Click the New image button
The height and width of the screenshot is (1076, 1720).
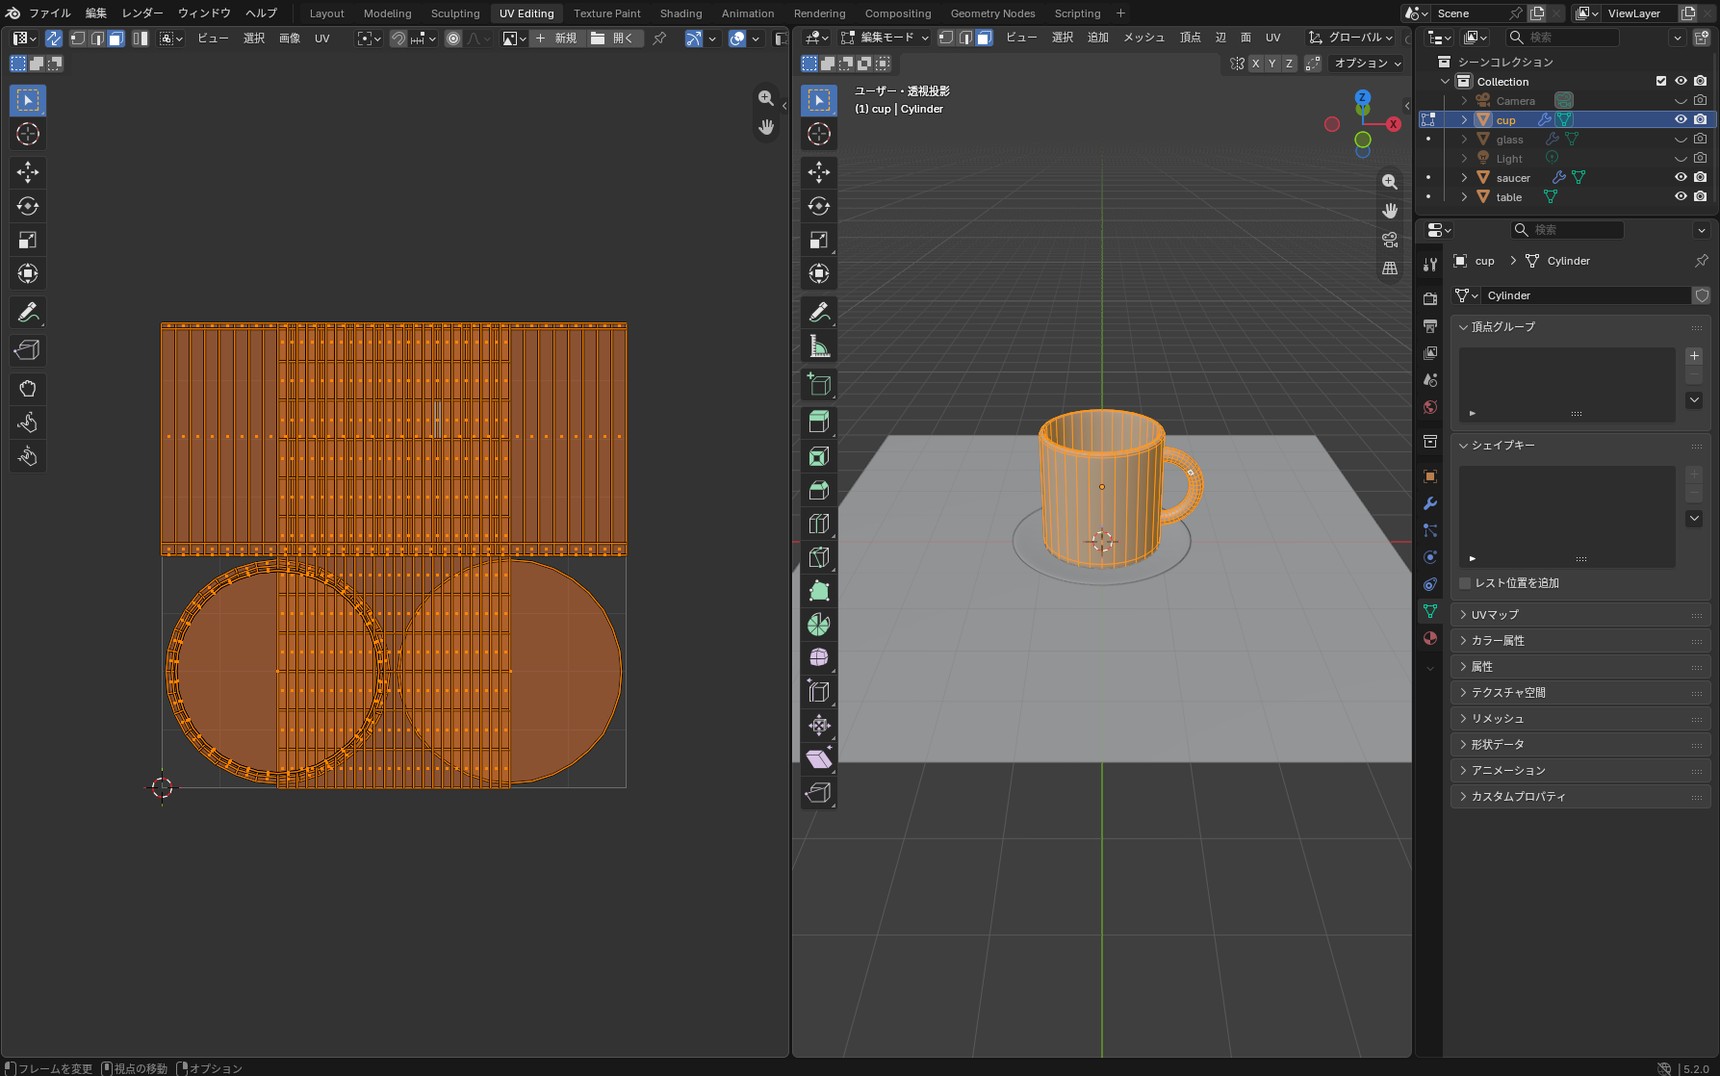click(556, 38)
